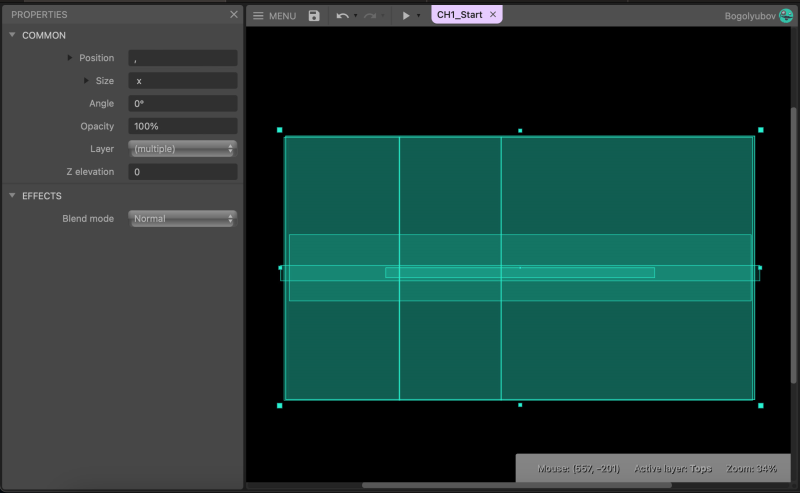The image size is (800, 493).
Task: Click the Z elevation value field
Action: [183, 172]
